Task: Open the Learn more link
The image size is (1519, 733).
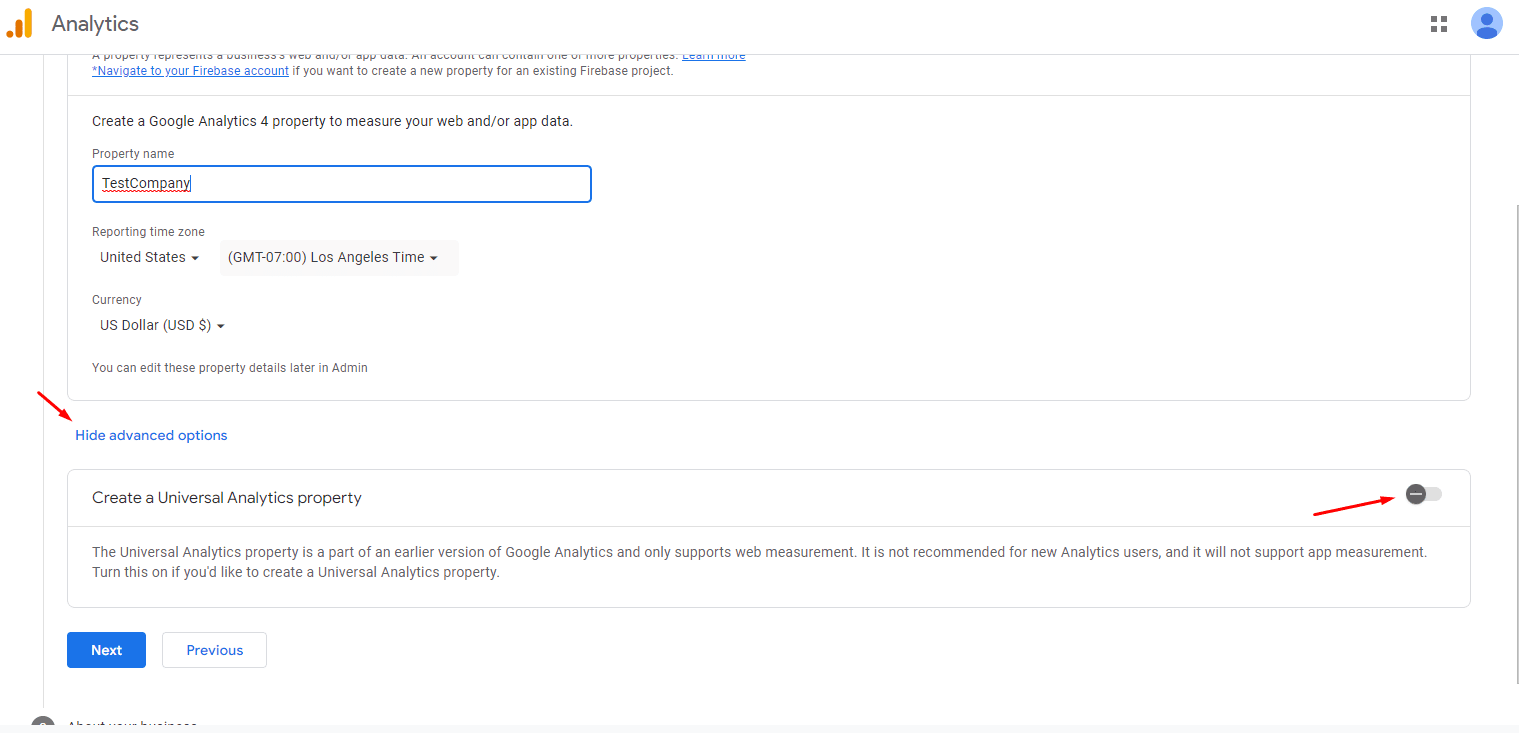Action: click(713, 56)
